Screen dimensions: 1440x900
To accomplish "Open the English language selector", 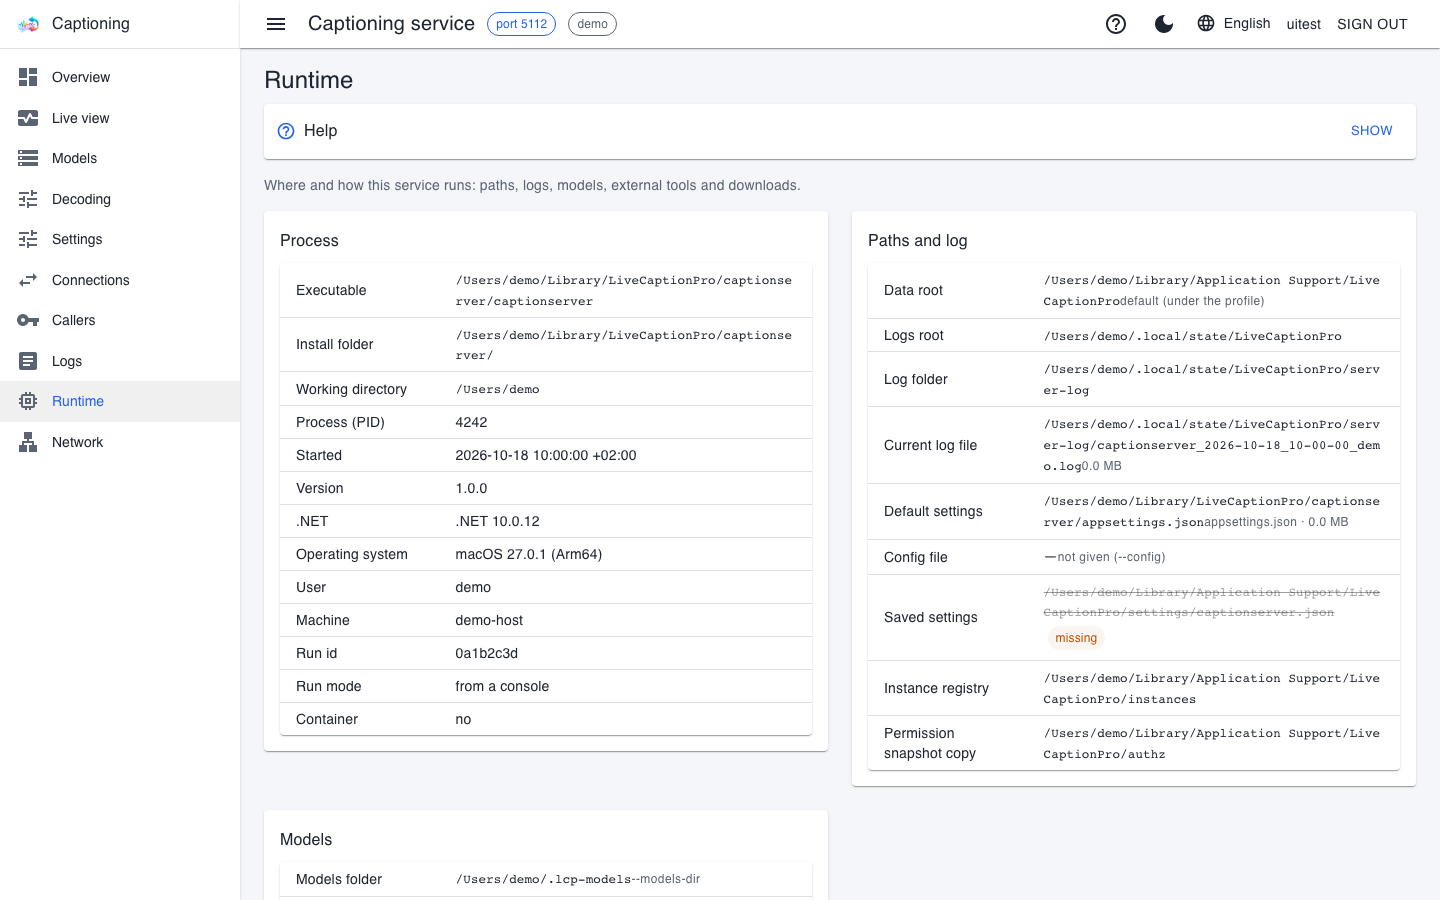I will [x=1234, y=23].
